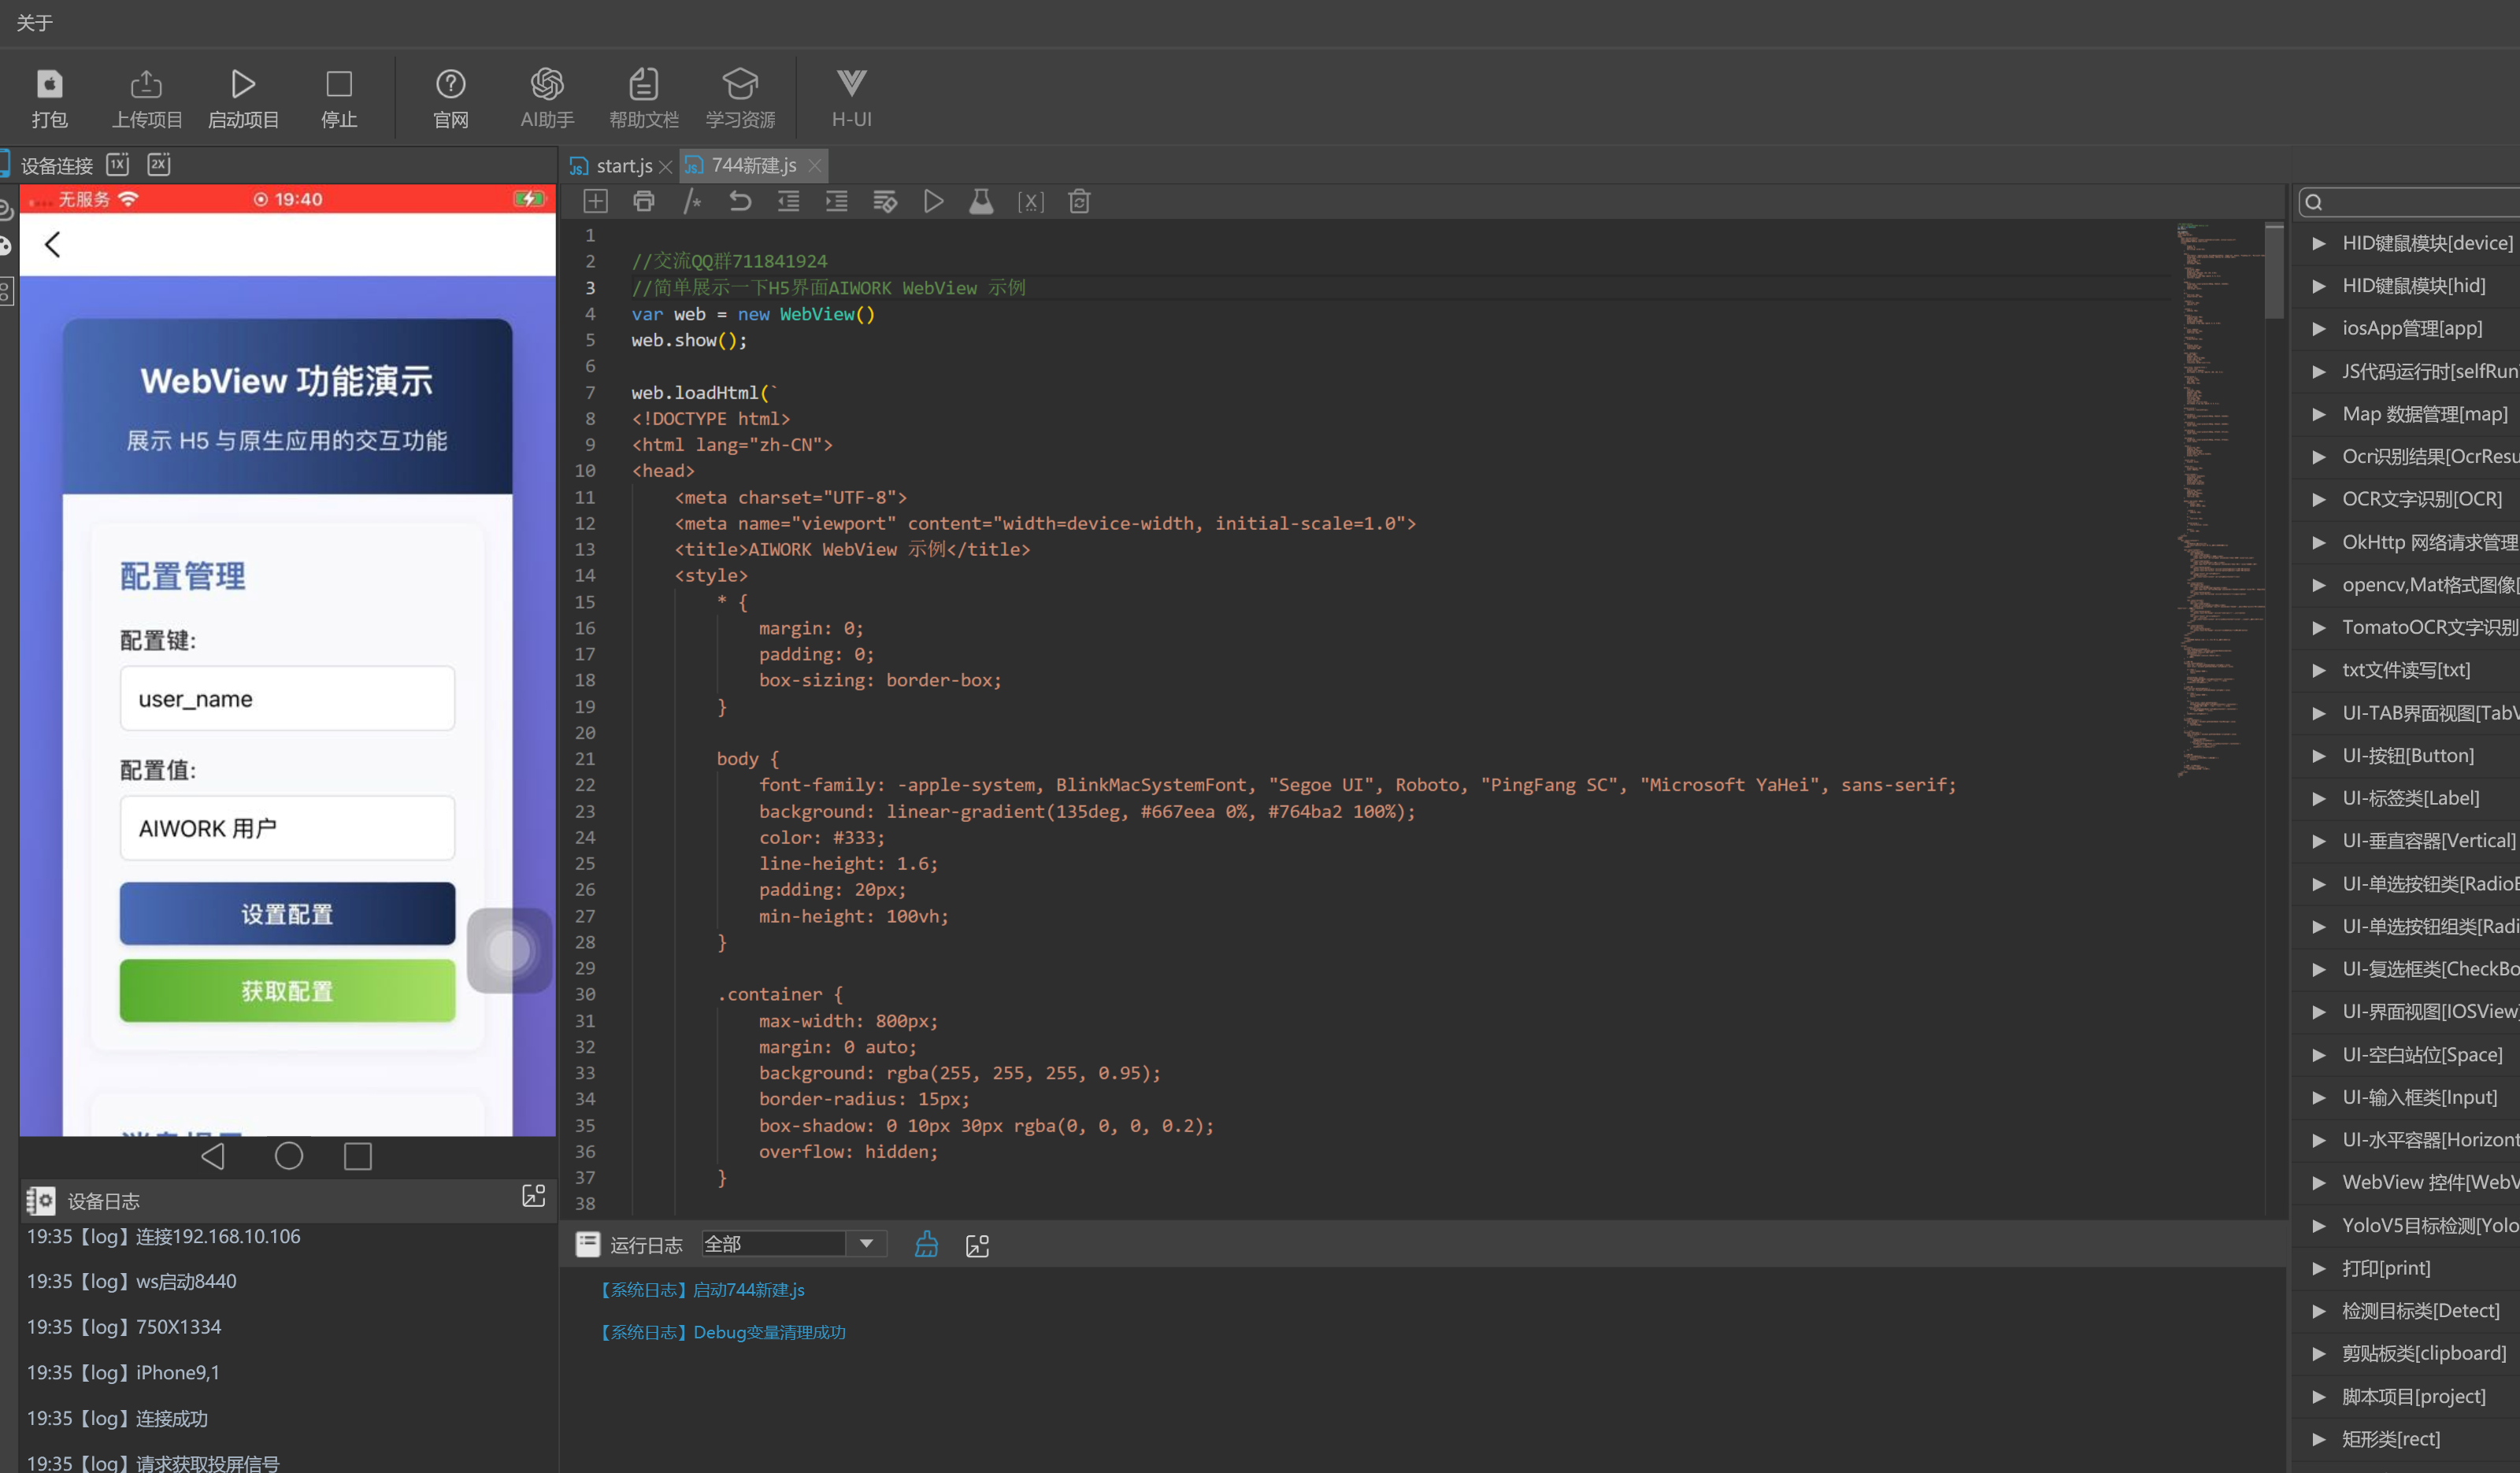Tap the floating assistive touch circle

(x=509, y=950)
